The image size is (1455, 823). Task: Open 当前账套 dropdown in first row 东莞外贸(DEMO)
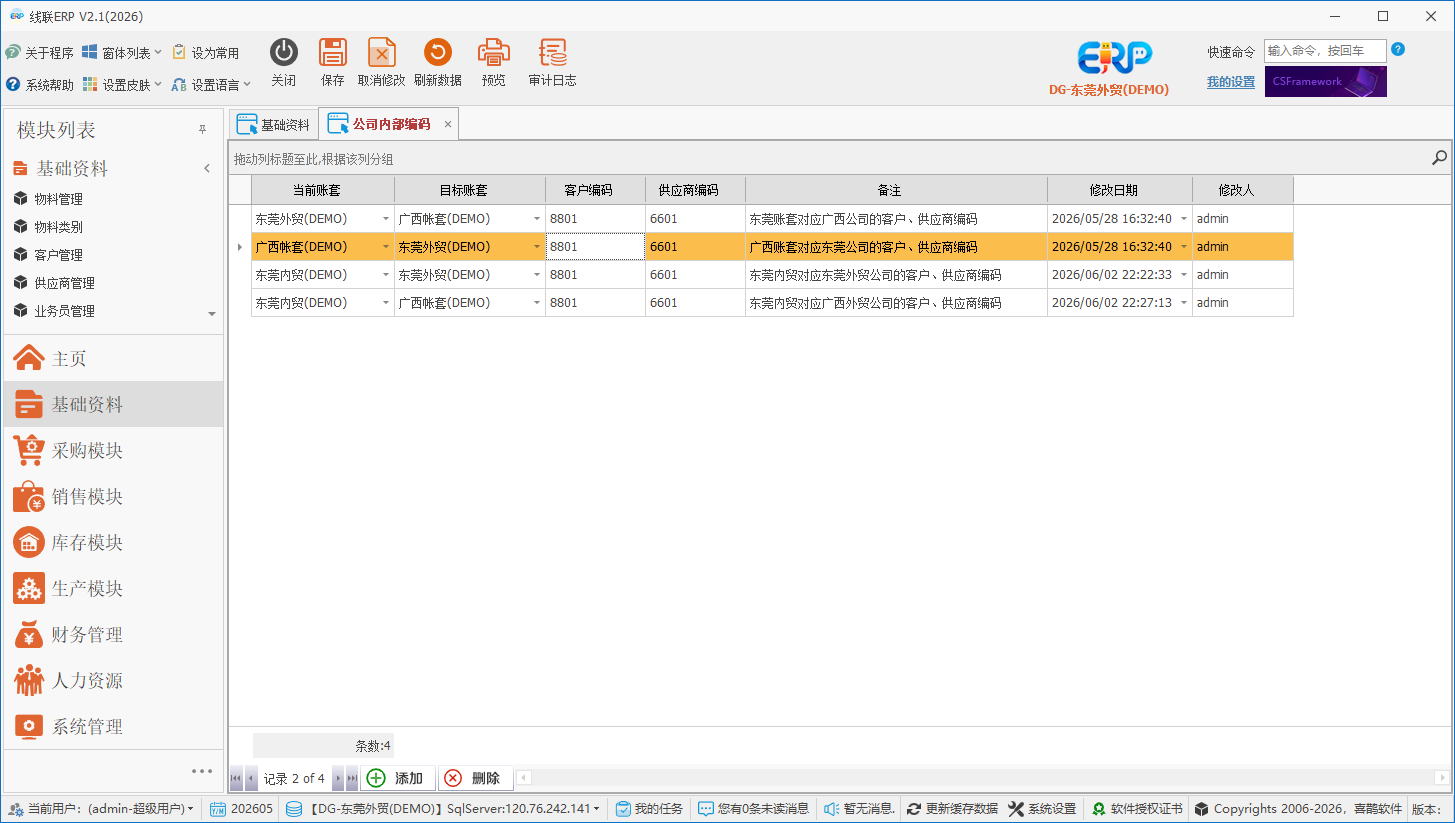[x=386, y=219]
